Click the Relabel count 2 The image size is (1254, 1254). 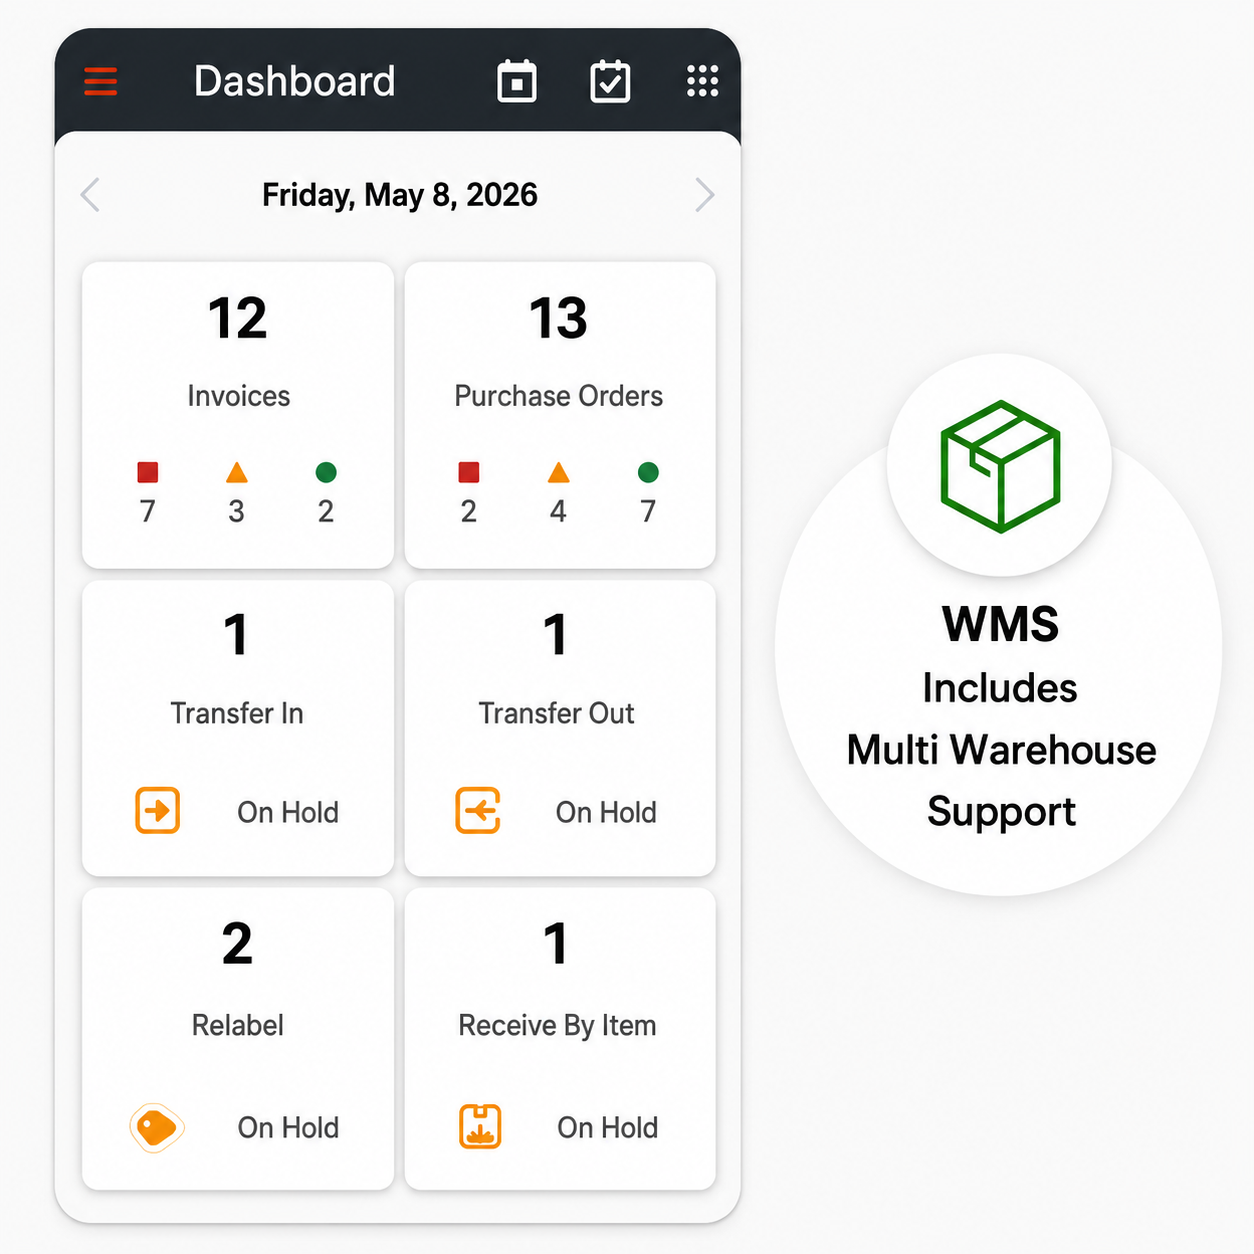coord(237,944)
